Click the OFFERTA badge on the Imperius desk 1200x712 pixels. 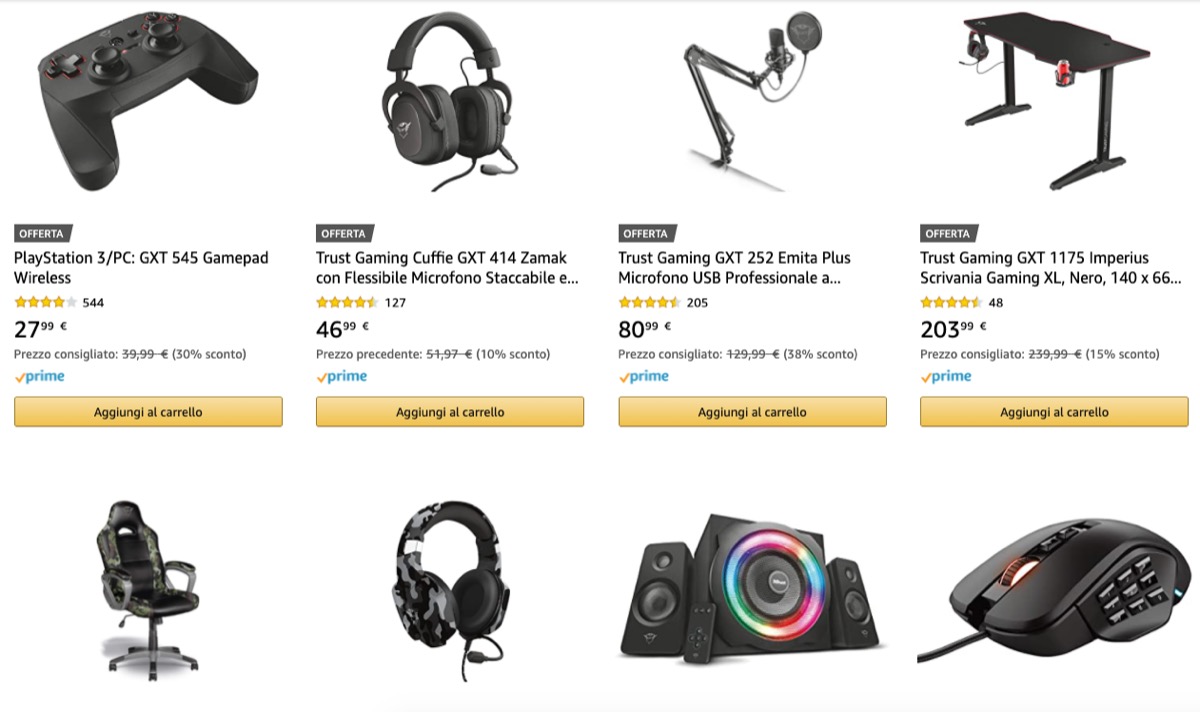coord(947,234)
